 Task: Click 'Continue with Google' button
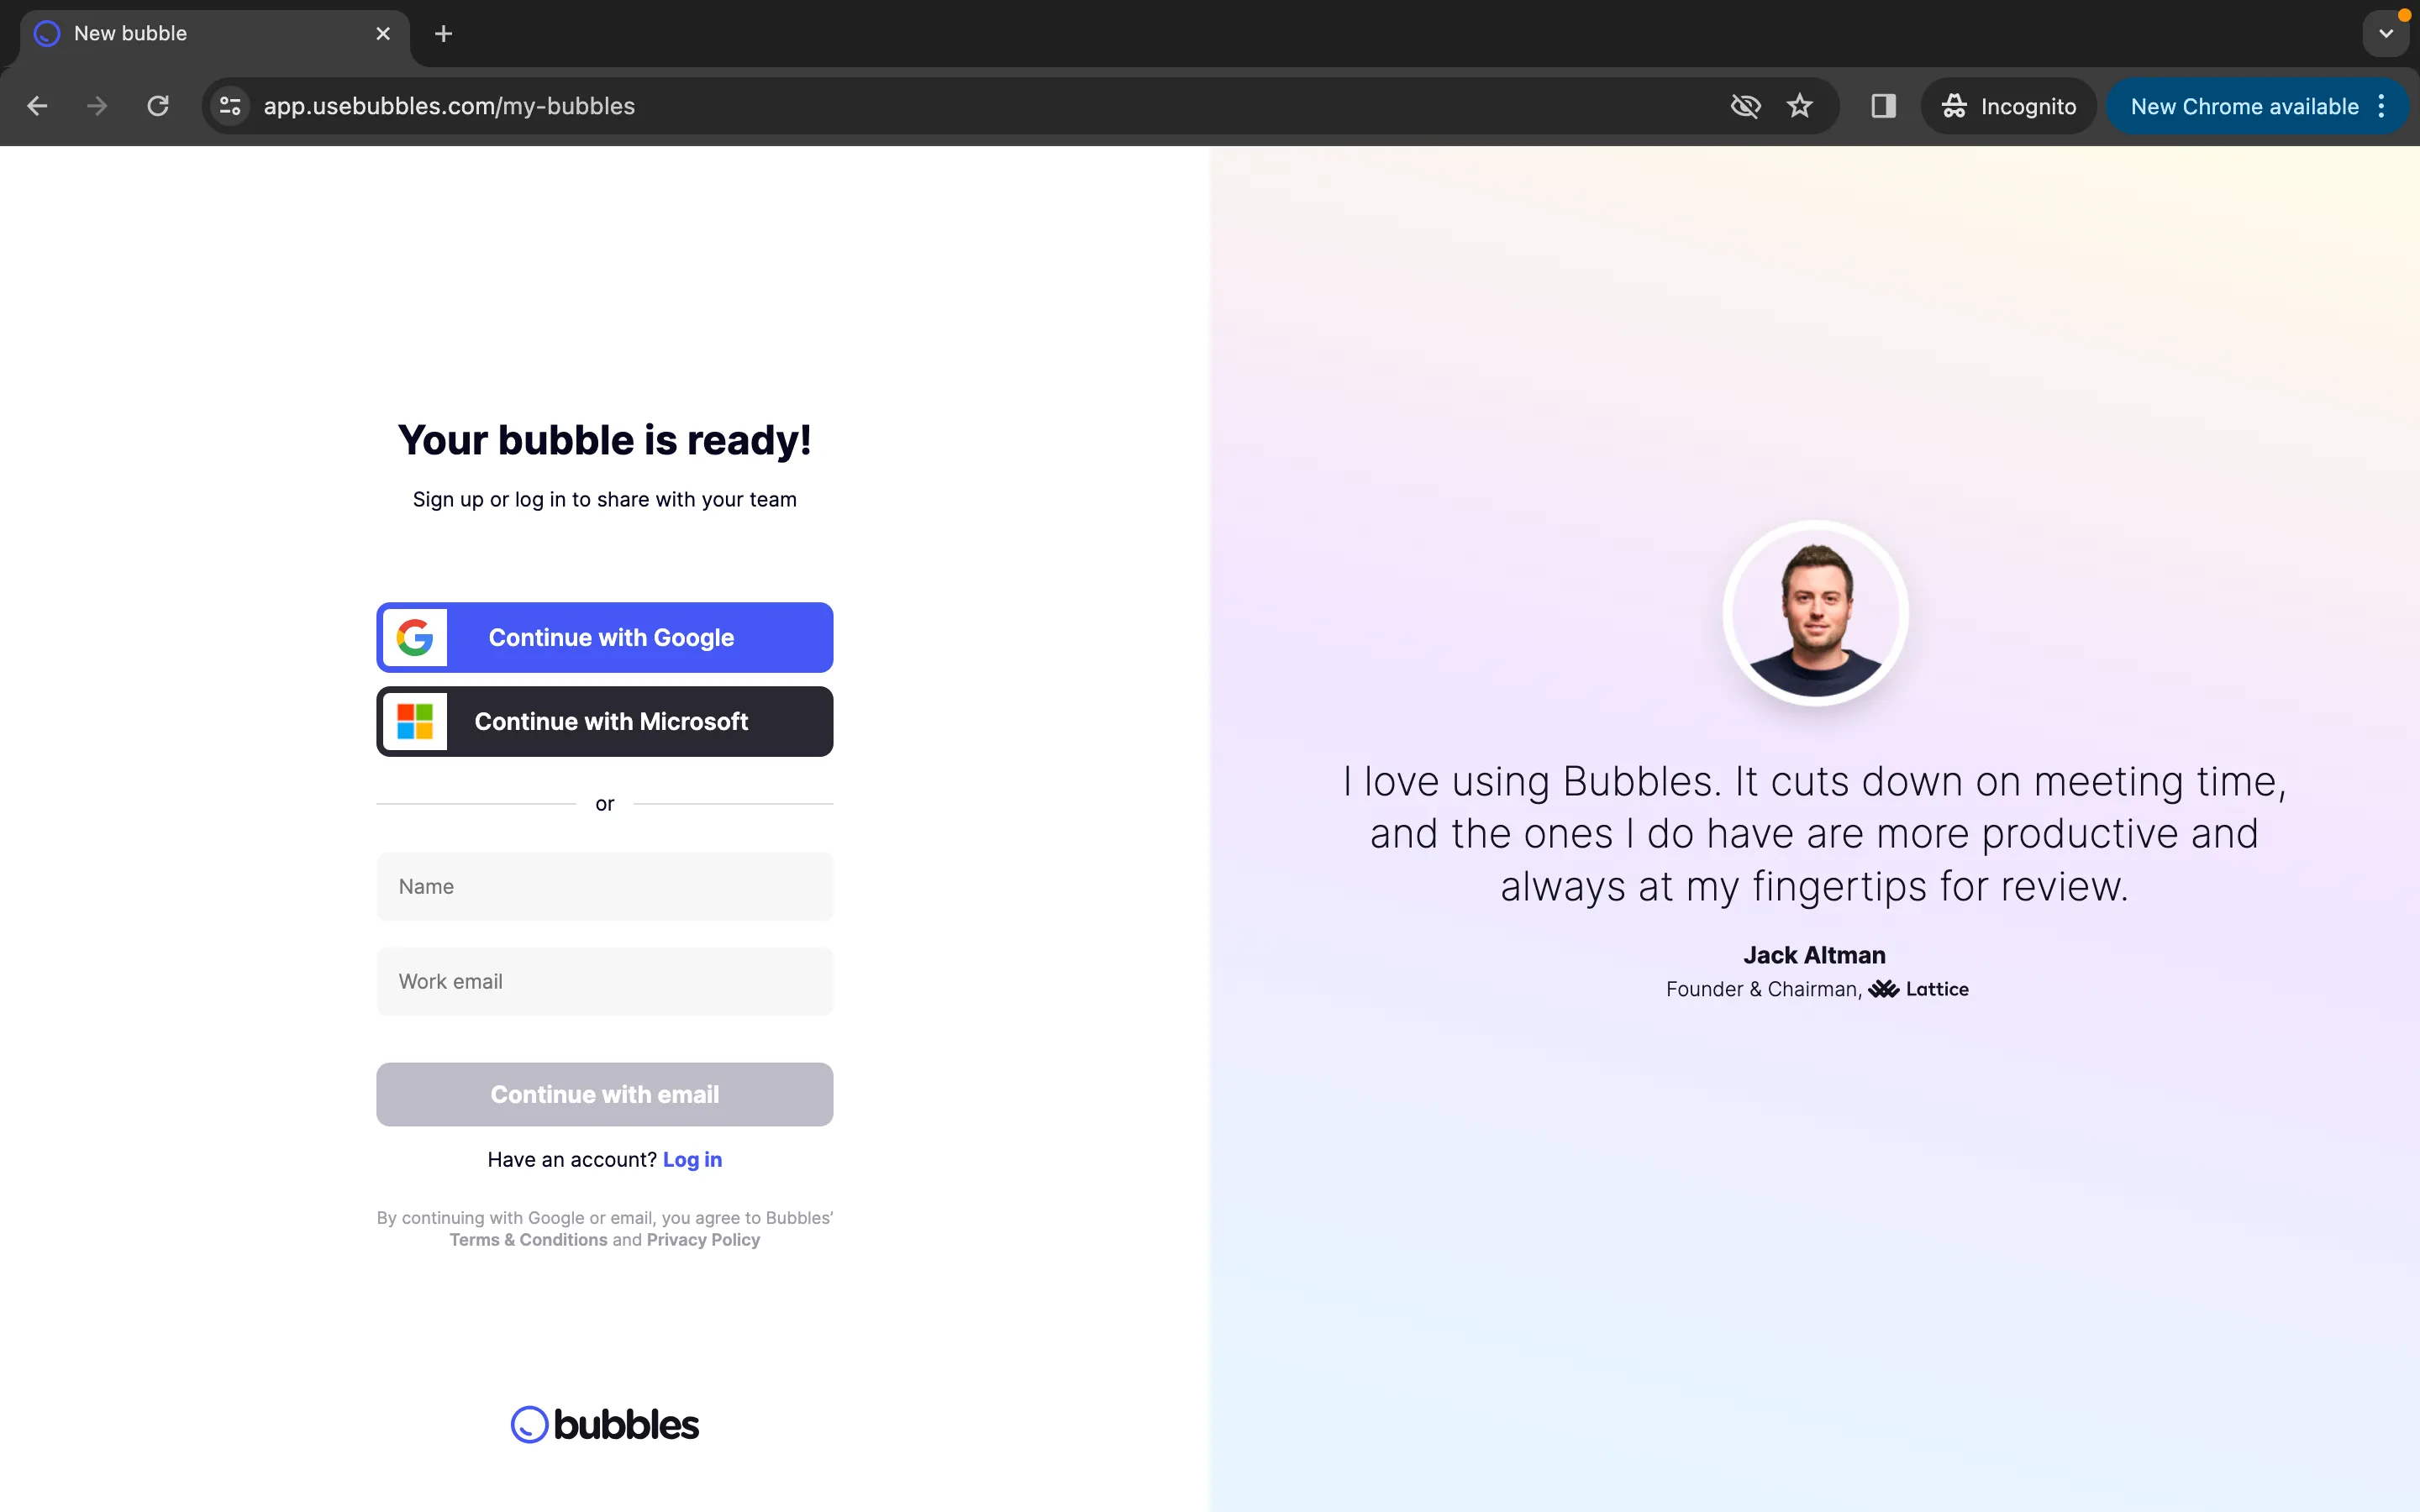604,638
